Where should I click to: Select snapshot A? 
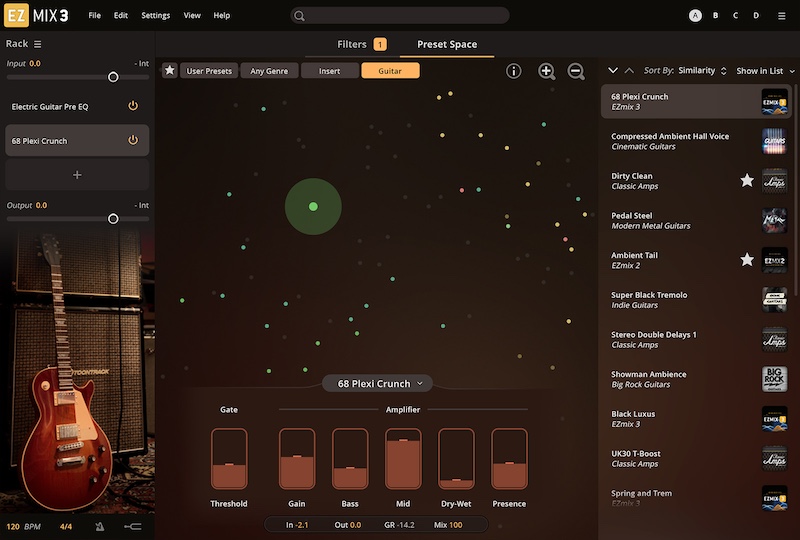pos(695,16)
